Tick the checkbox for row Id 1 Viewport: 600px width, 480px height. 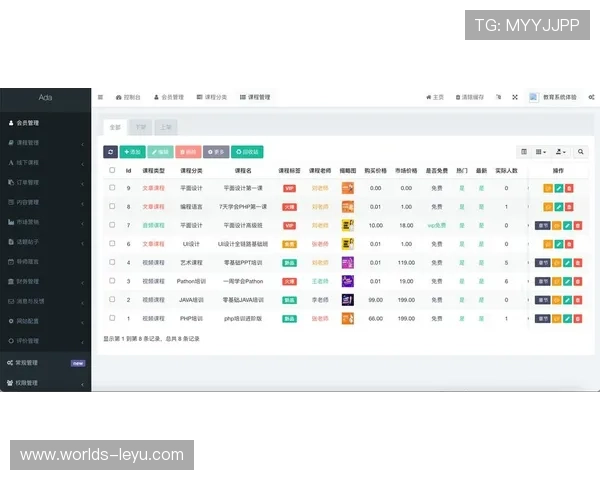[112, 318]
